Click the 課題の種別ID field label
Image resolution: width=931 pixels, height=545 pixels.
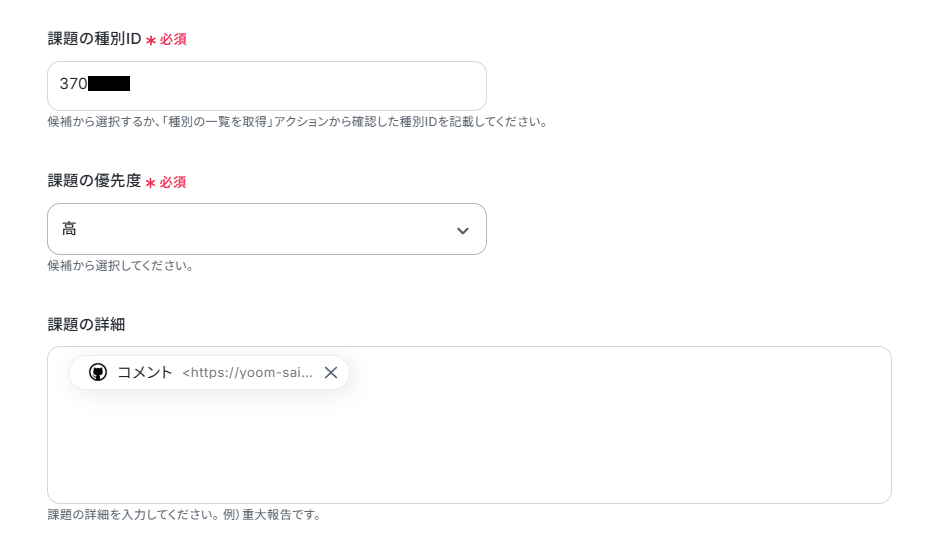(94, 39)
